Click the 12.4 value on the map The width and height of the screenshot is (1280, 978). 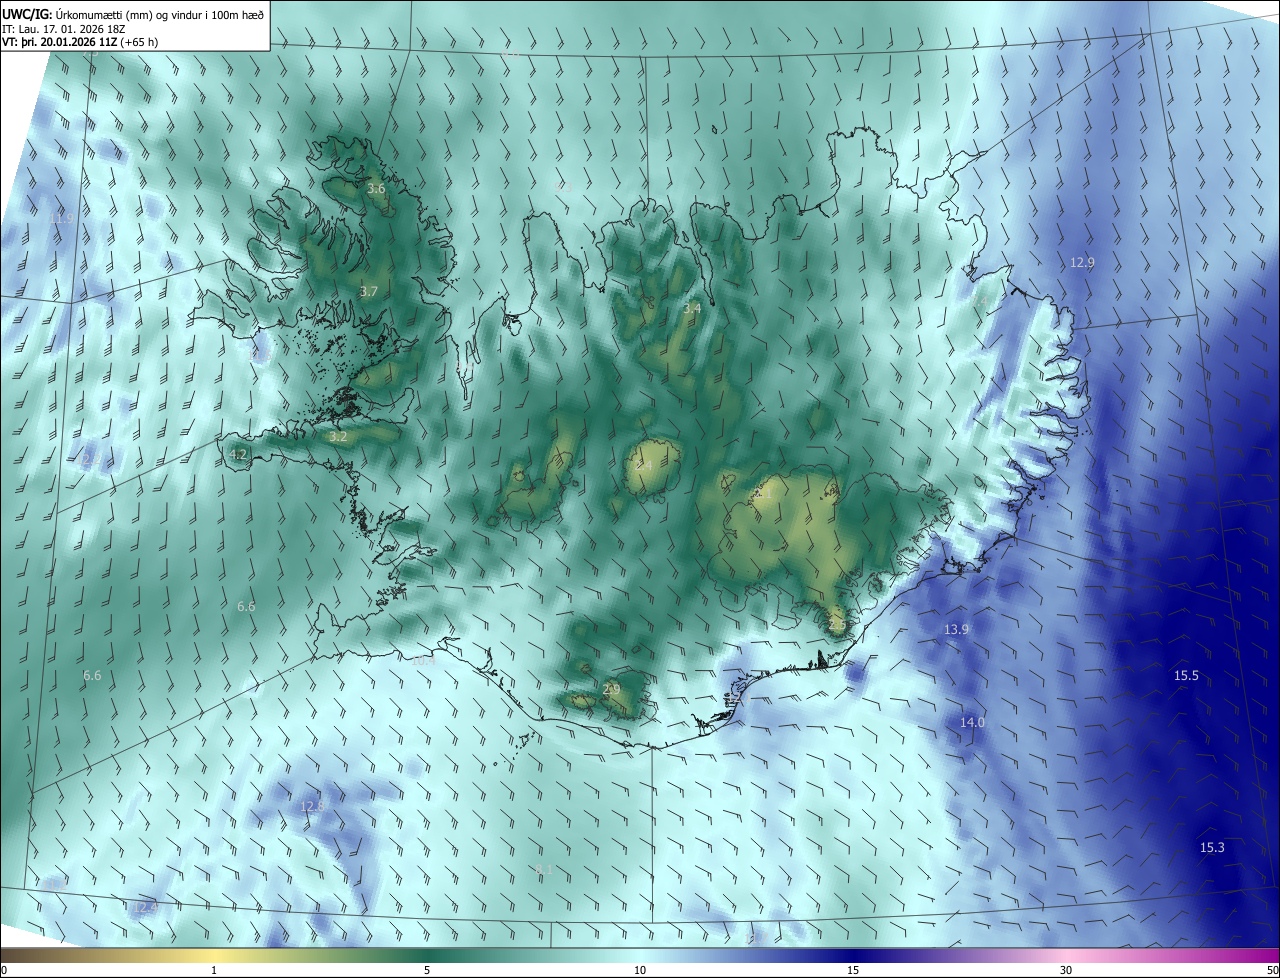click(146, 907)
